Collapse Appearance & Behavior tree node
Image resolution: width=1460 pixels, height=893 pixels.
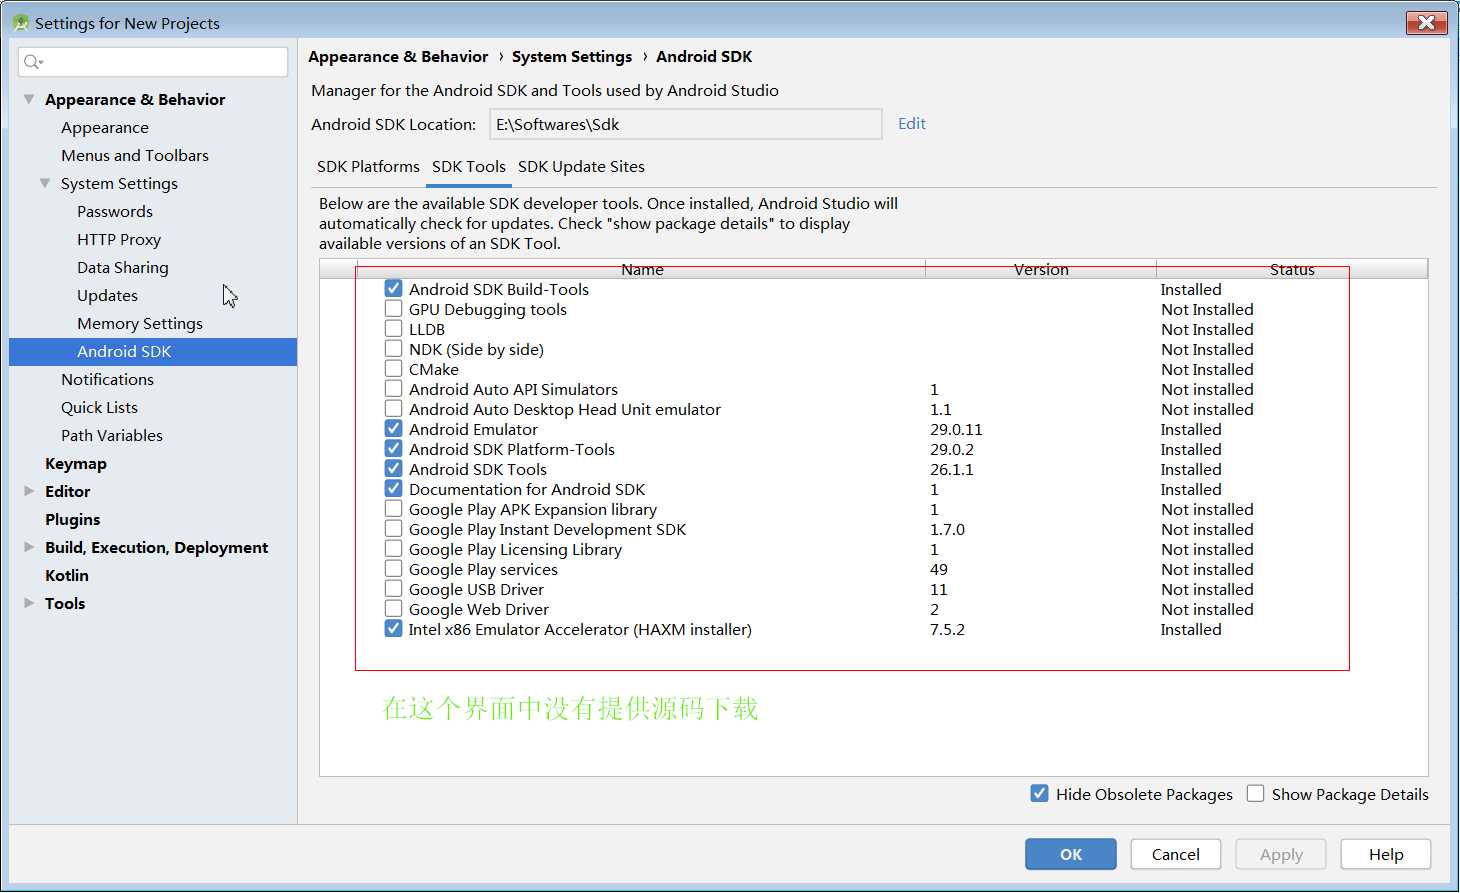[29, 99]
